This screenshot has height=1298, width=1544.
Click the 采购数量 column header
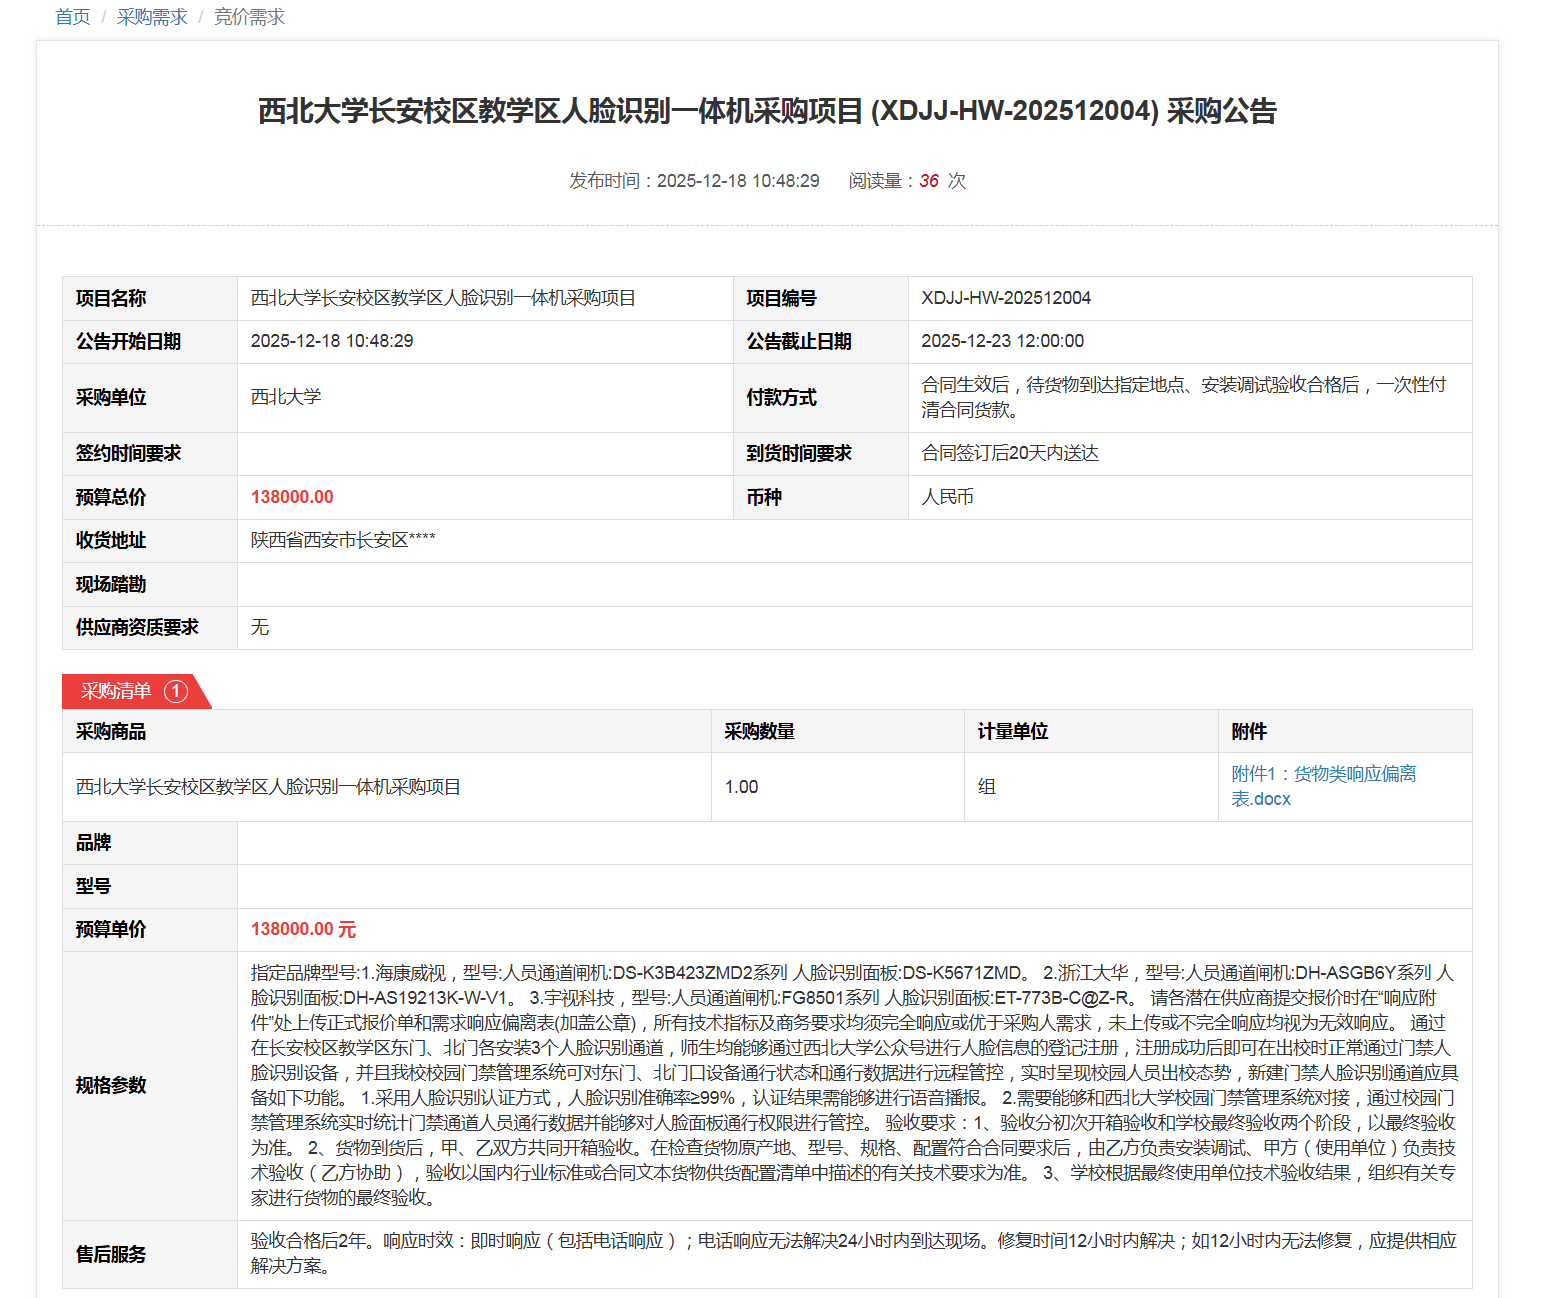tap(759, 731)
